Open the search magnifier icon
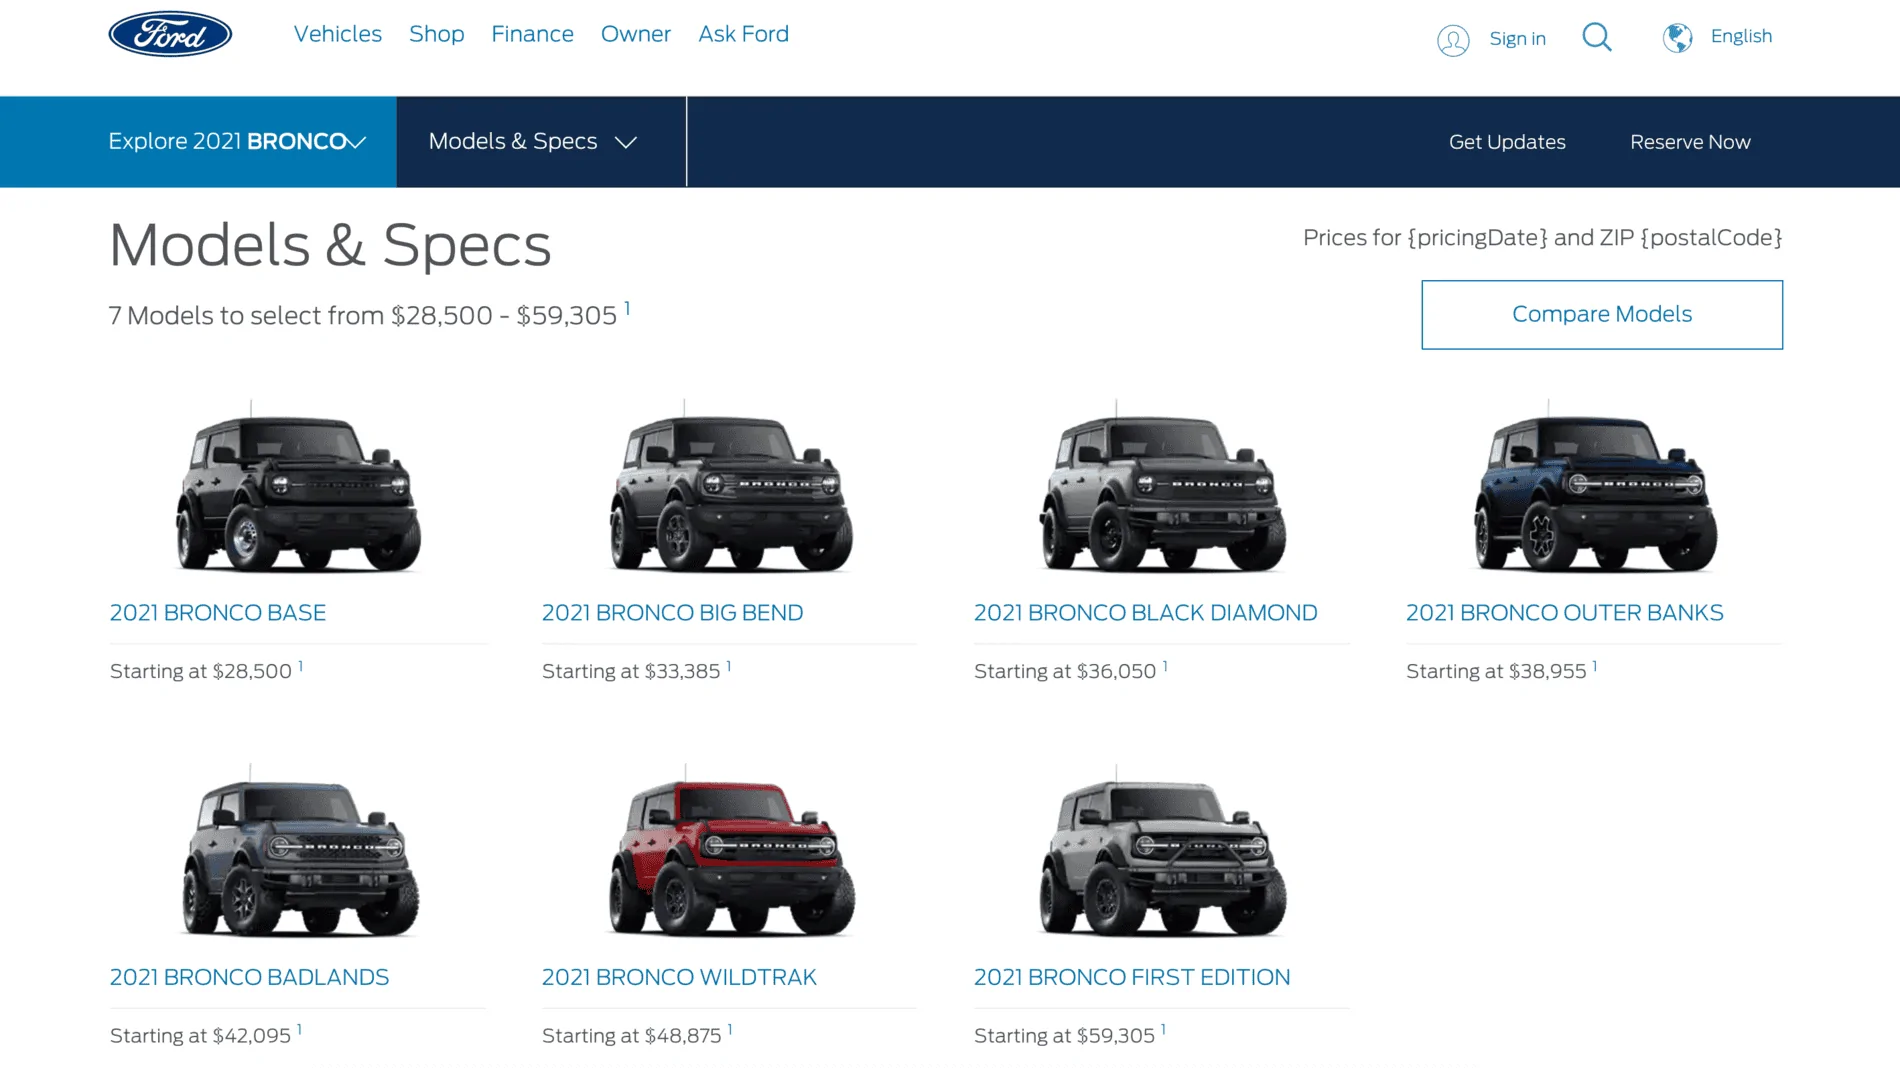The image size is (1900, 1068). pos(1597,38)
